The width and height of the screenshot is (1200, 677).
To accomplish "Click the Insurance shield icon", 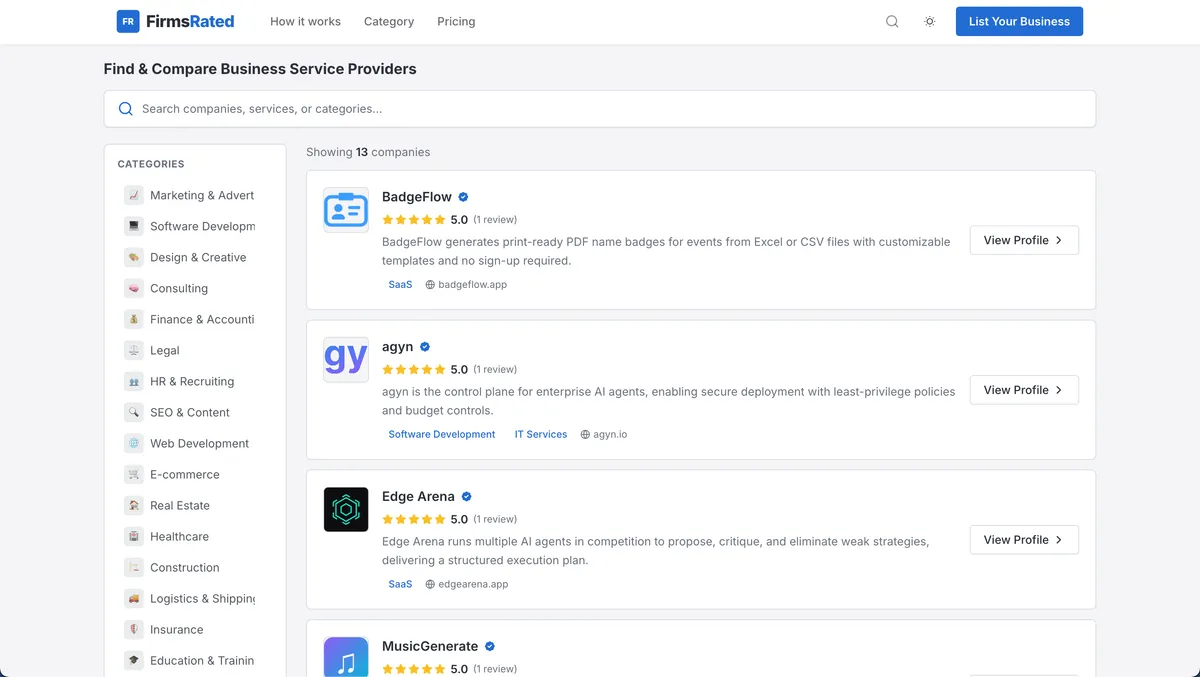I will click(134, 629).
